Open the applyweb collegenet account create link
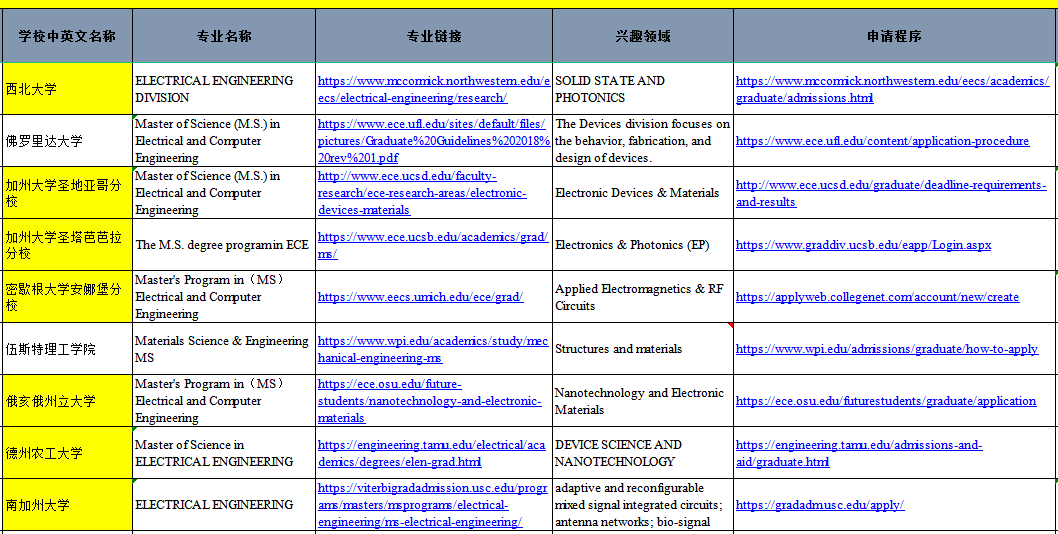The height and width of the screenshot is (534, 1058). [x=877, y=297]
